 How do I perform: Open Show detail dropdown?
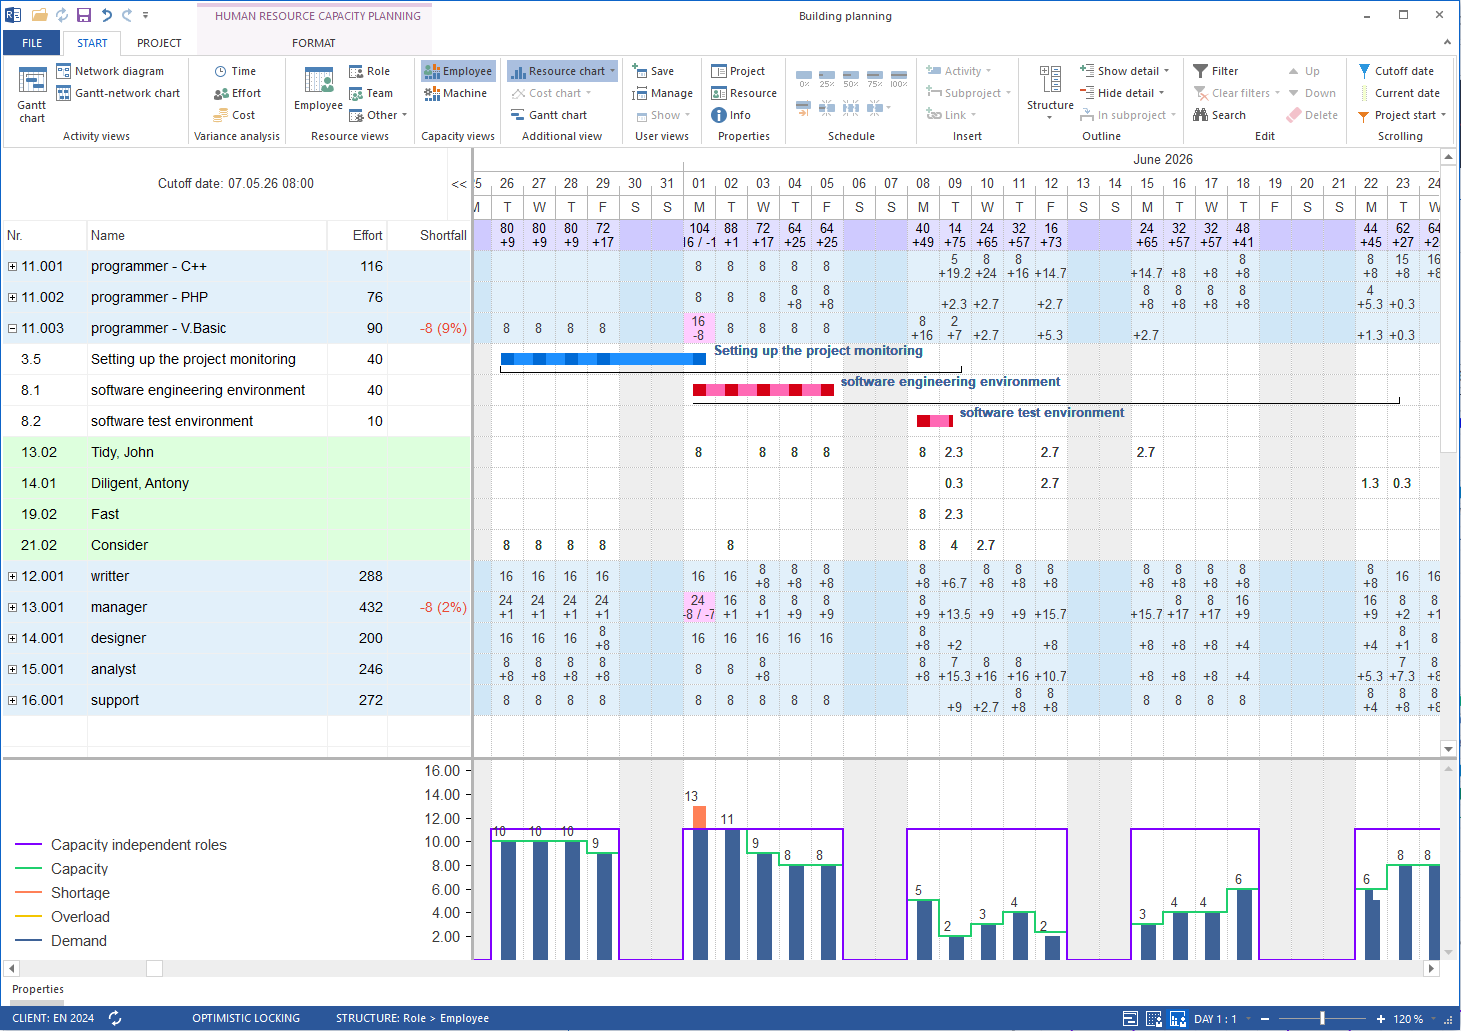(1124, 71)
